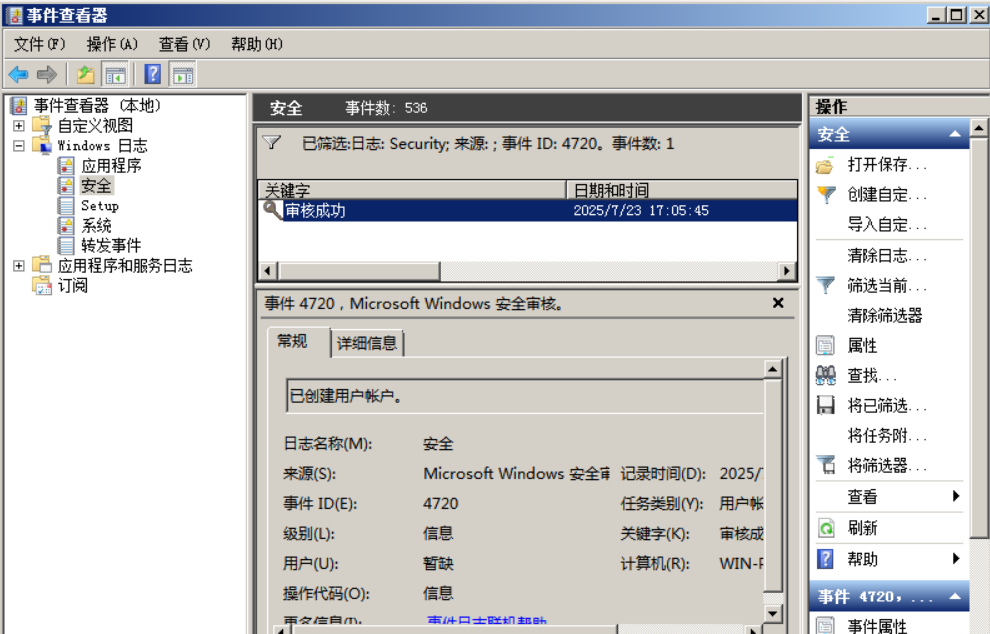Open the 查看 submenu arrow in actions pane
This screenshot has width=990, height=634.
pos(958,497)
